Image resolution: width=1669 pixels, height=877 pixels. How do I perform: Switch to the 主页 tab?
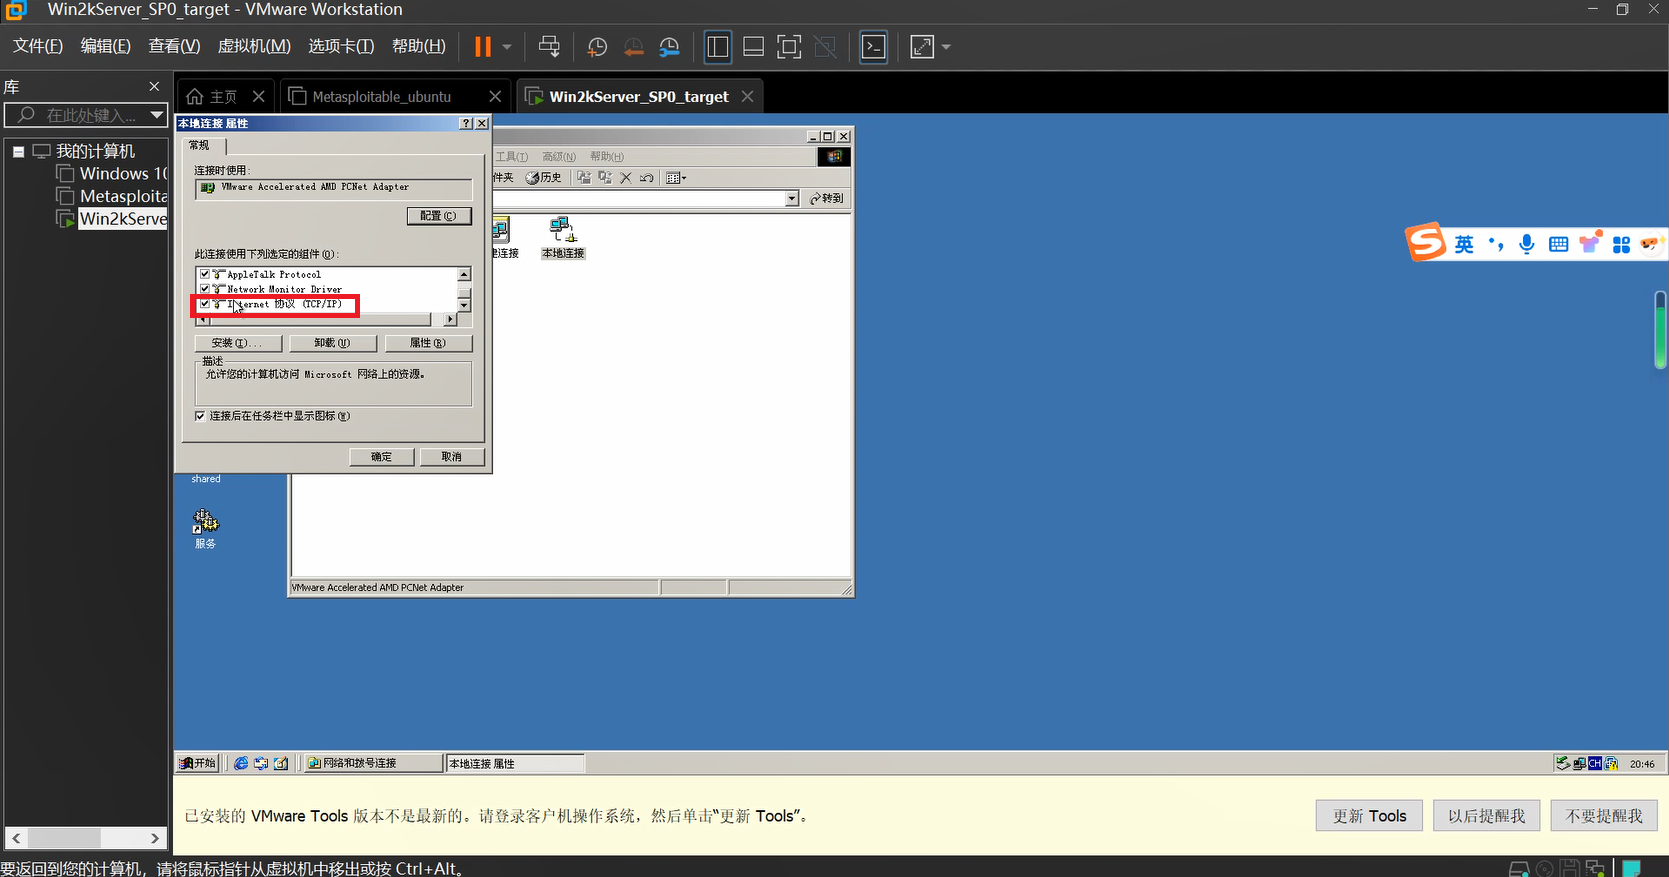(213, 97)
